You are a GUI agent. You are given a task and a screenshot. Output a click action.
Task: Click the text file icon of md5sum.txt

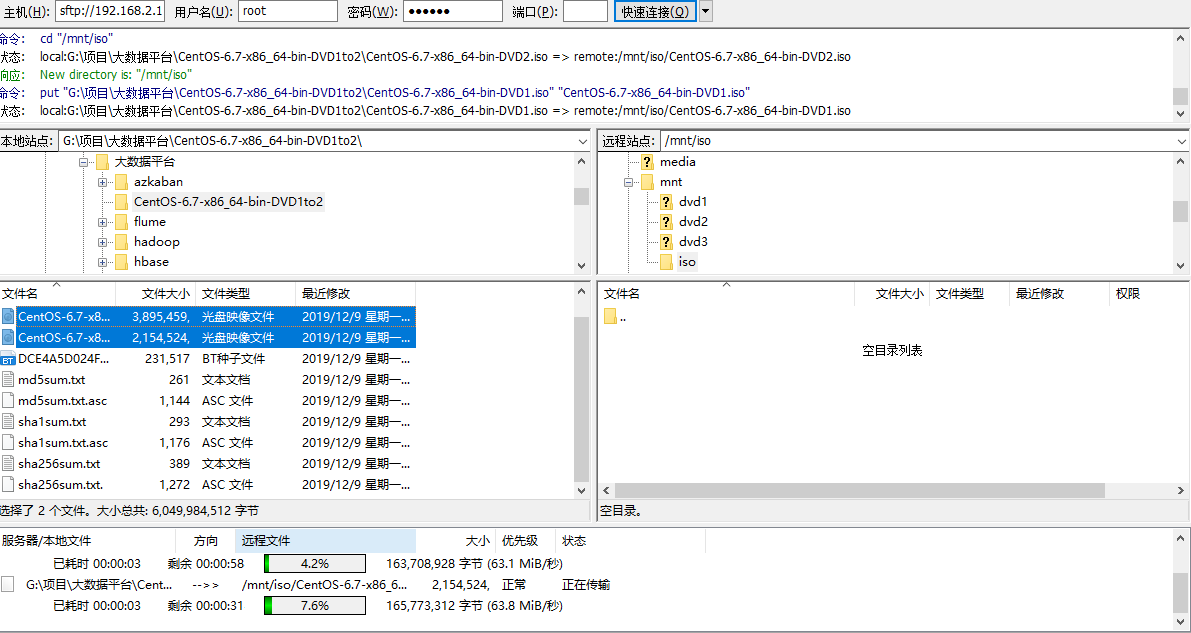click(x=8, y=379)
